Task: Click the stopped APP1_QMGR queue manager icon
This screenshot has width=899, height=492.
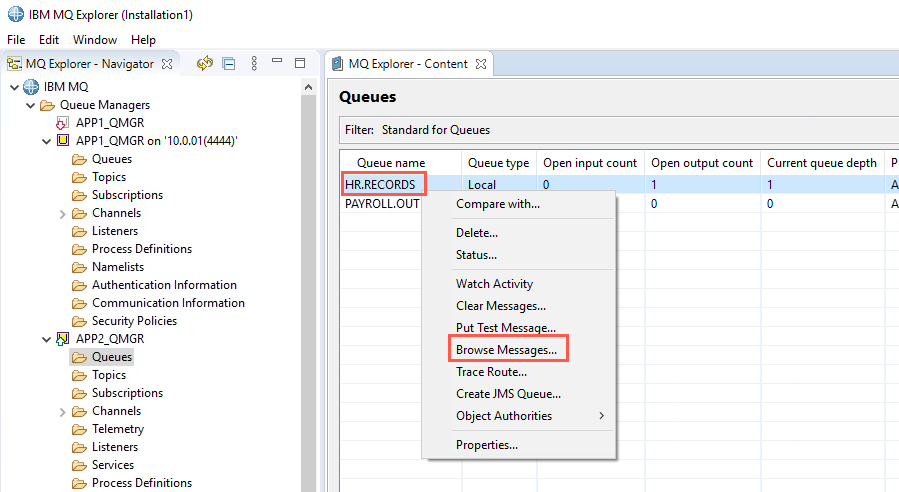Action: [x=62, y=123]
